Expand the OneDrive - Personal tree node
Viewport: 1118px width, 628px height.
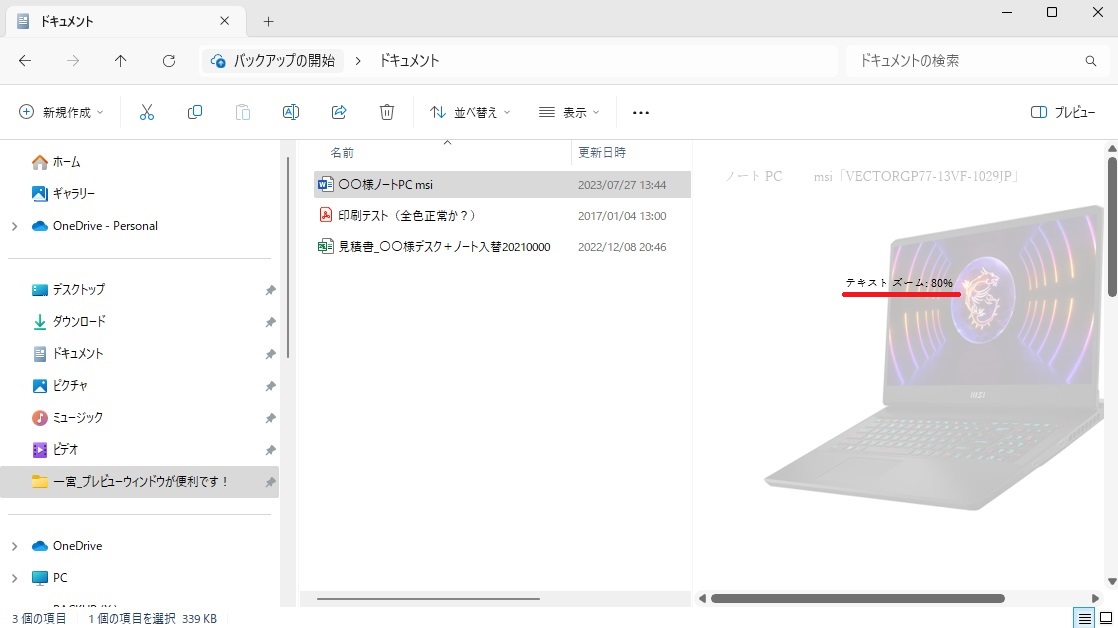(14, 226)
